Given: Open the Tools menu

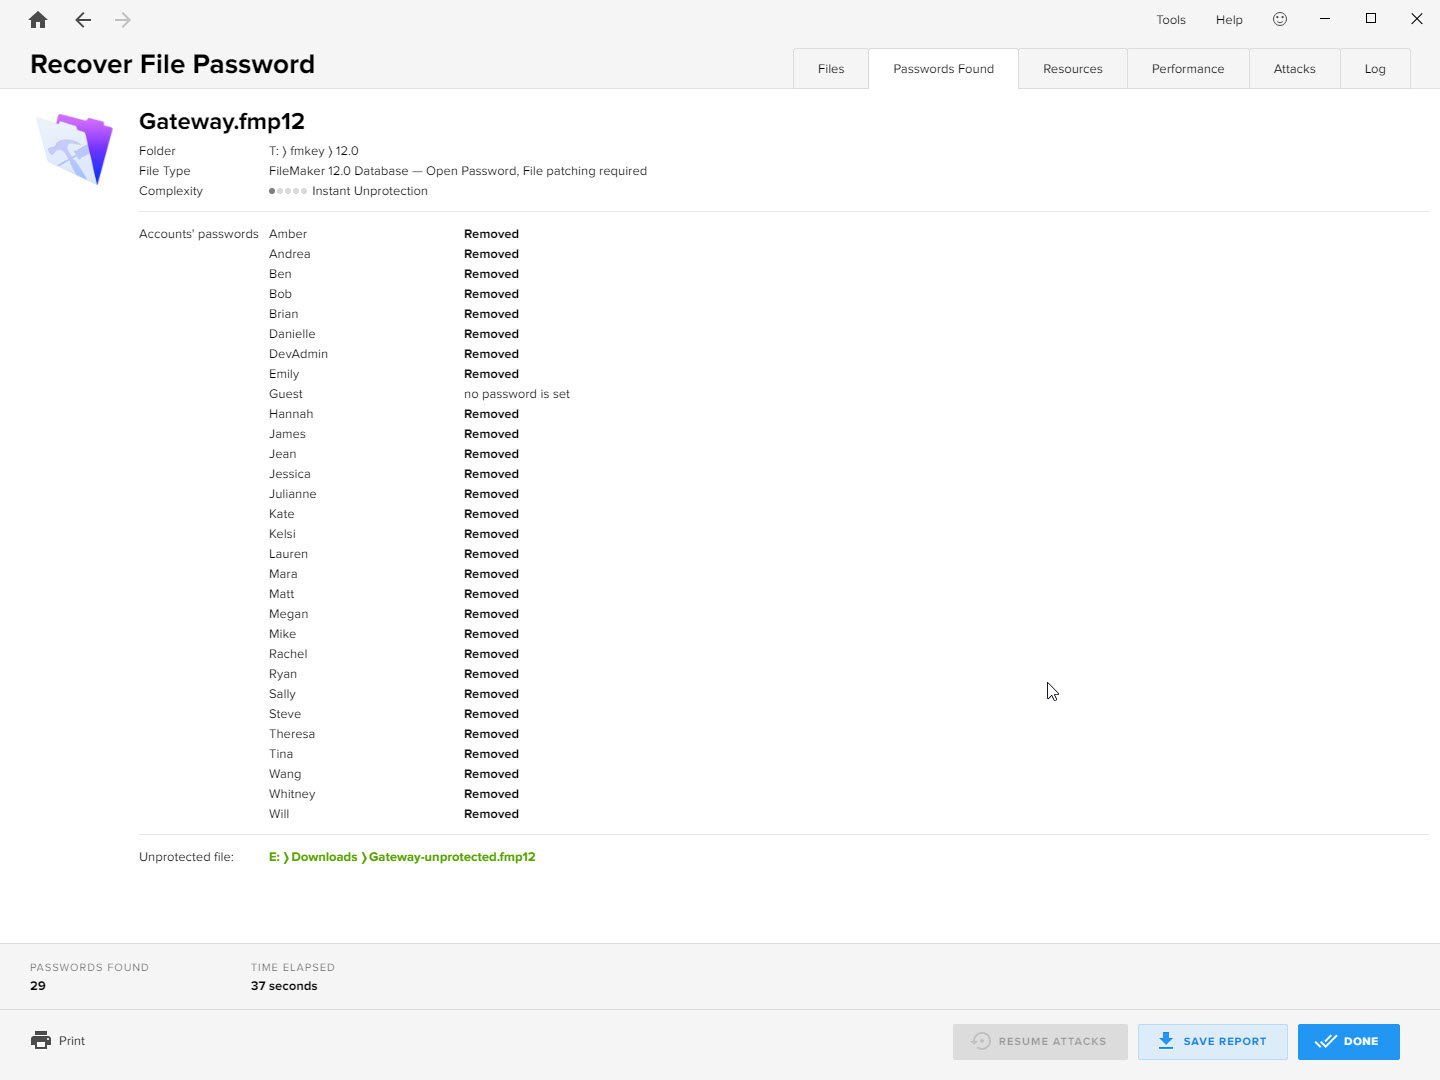Looking at the screenshot, I should click(x=1170, y=20).
